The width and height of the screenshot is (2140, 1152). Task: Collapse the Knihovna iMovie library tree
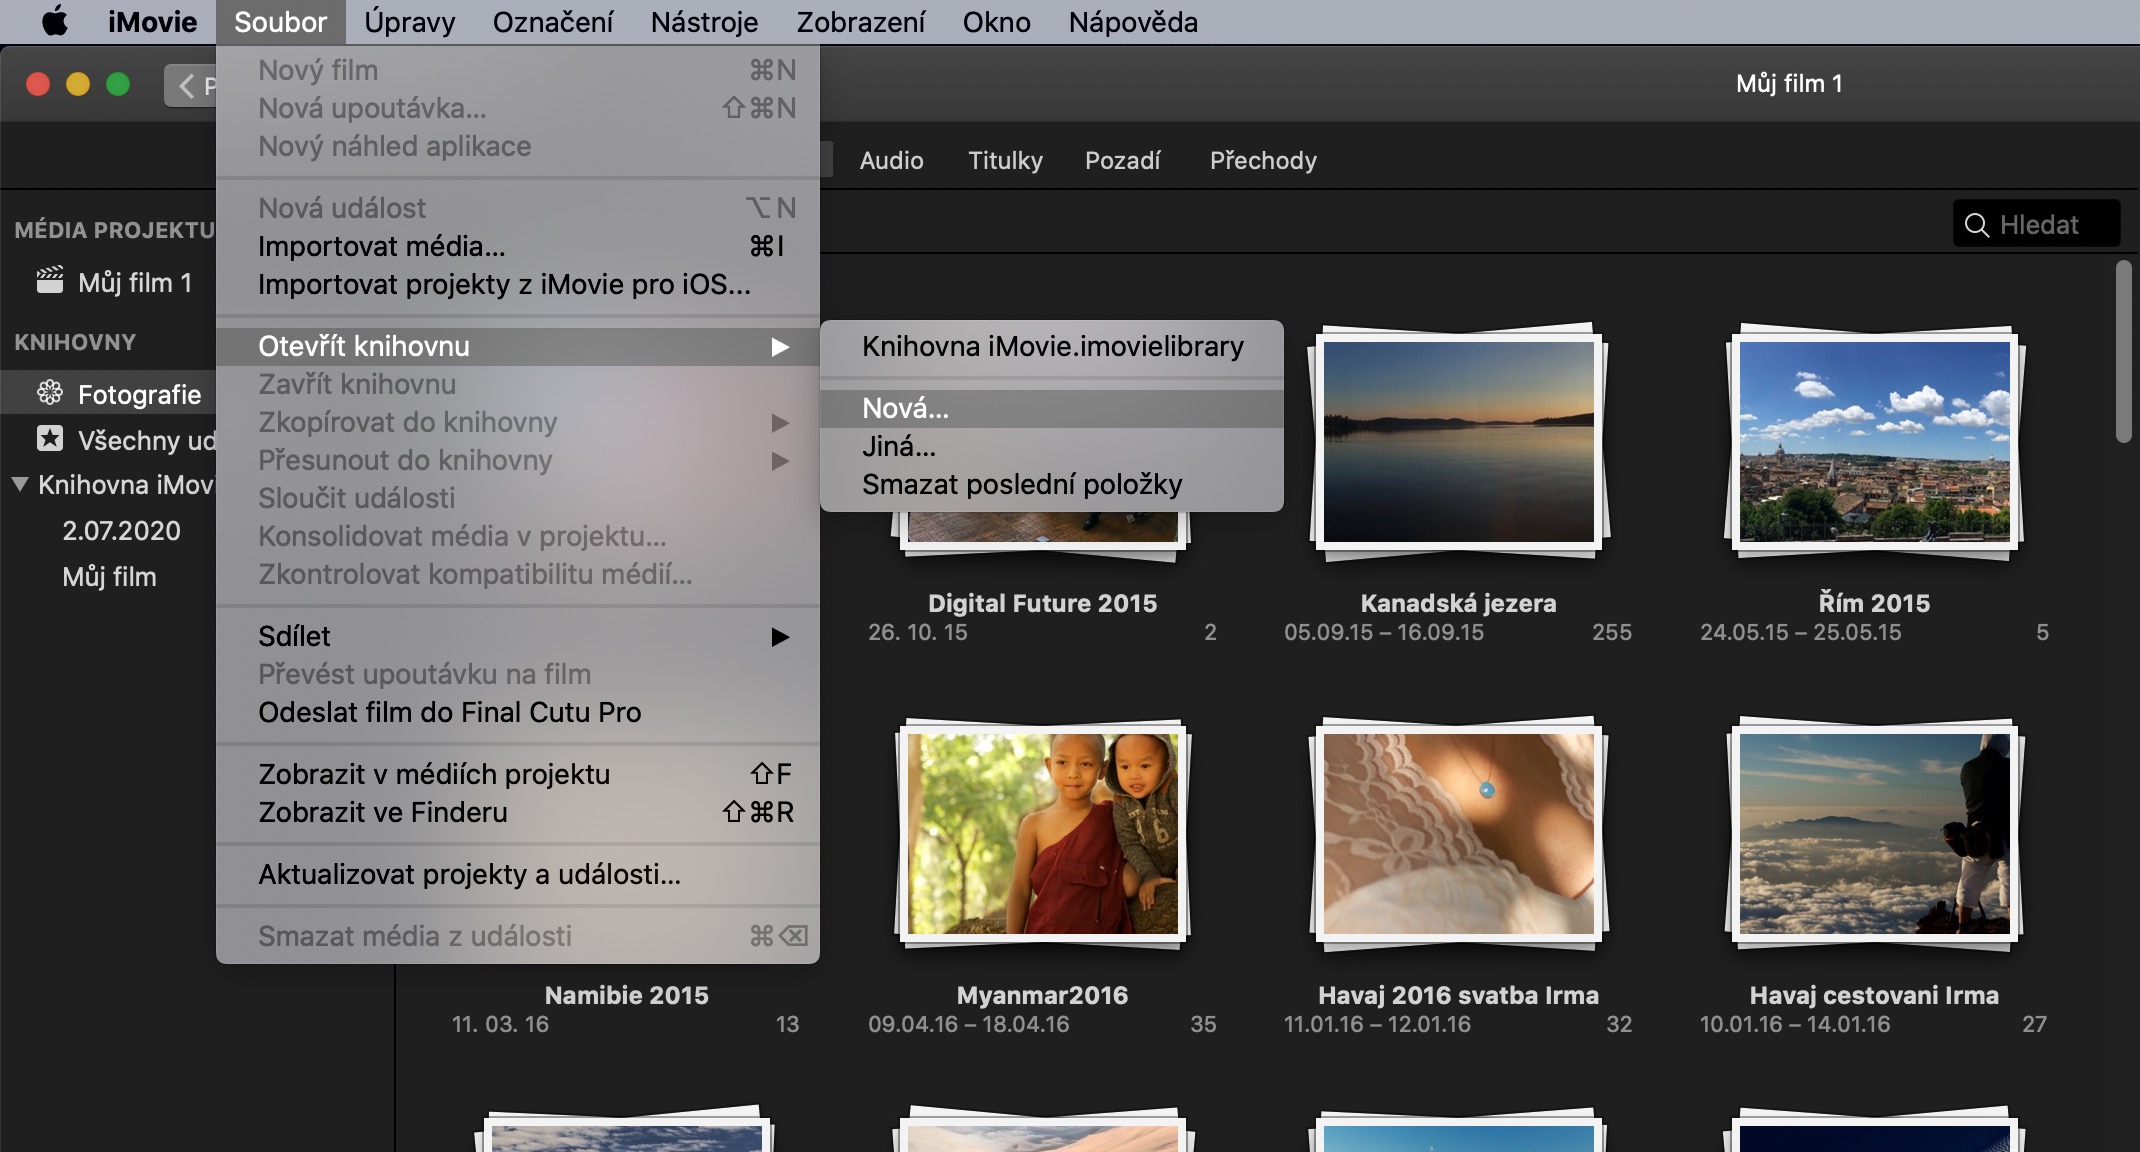click(19, 485)
